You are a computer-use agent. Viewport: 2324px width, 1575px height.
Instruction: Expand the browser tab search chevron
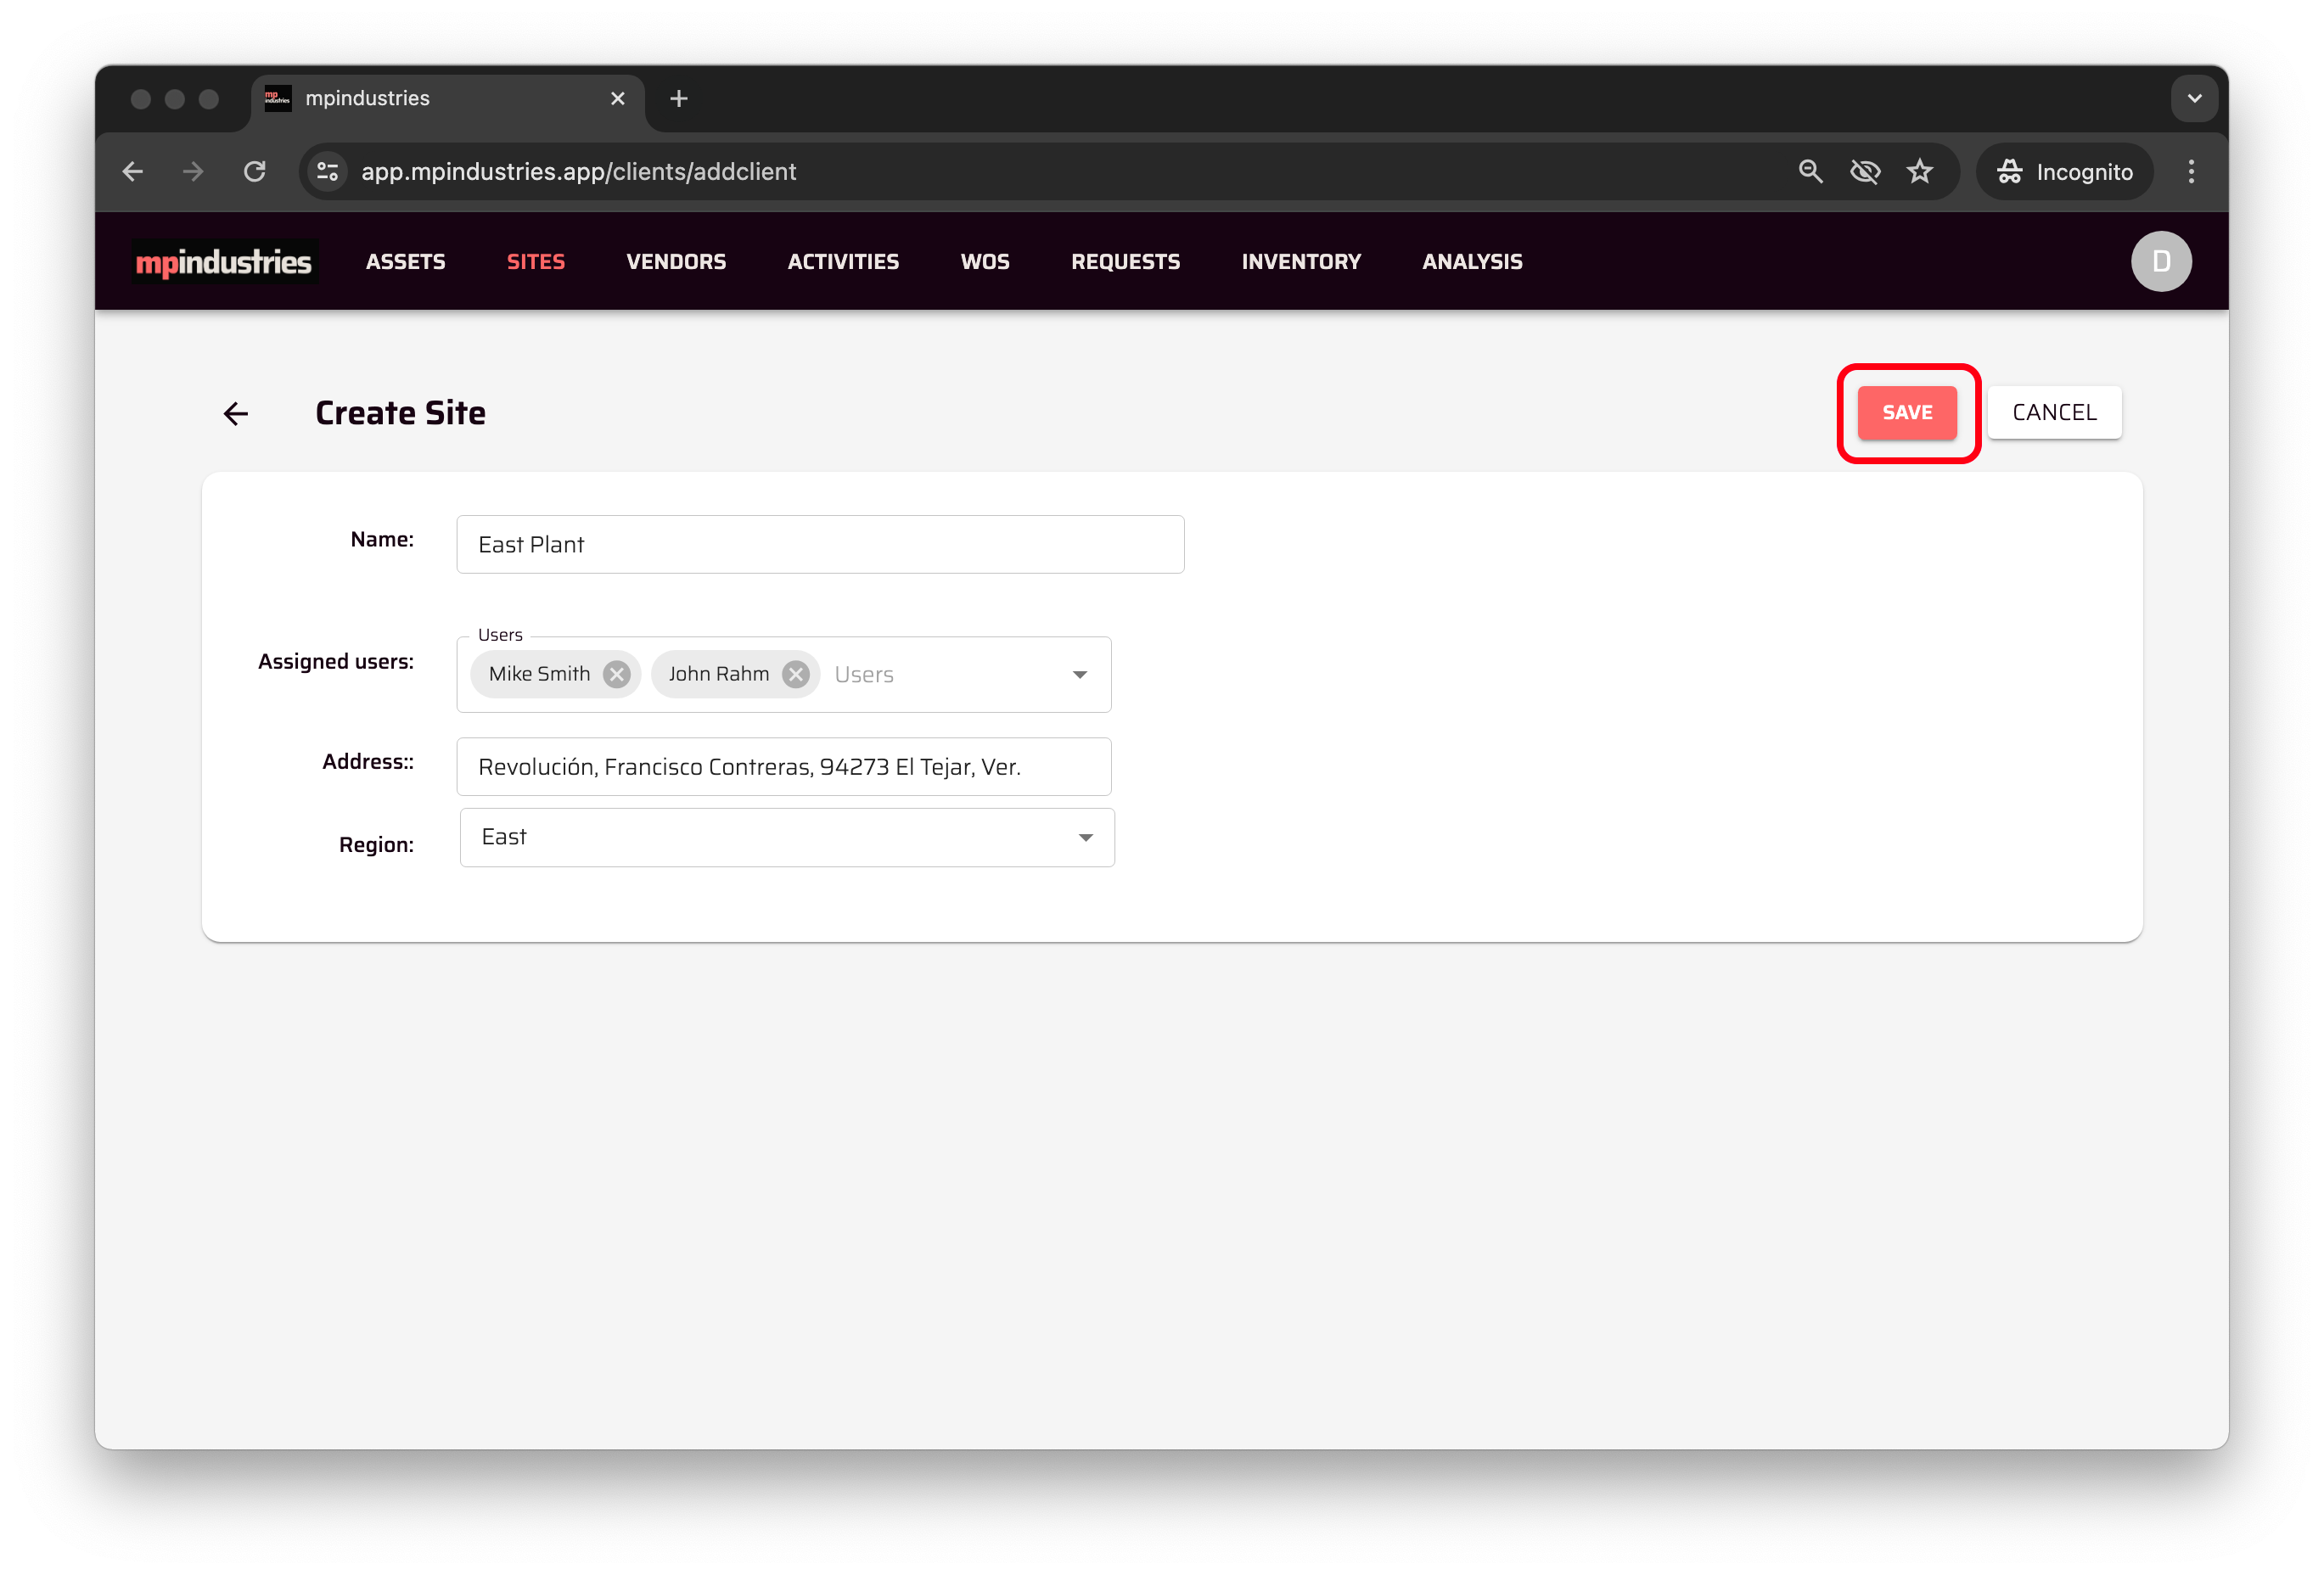pos(2194,99)
